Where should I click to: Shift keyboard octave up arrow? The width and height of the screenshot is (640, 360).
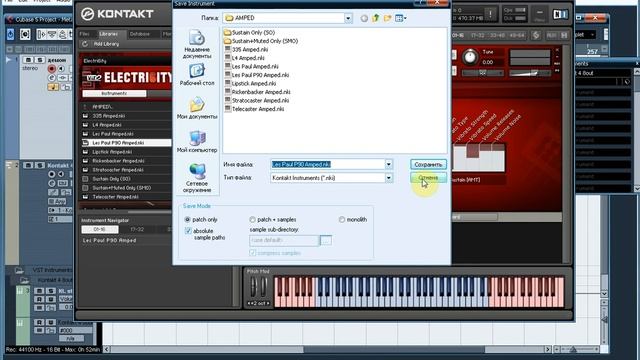pyautogui.click(x=268, y=303)
